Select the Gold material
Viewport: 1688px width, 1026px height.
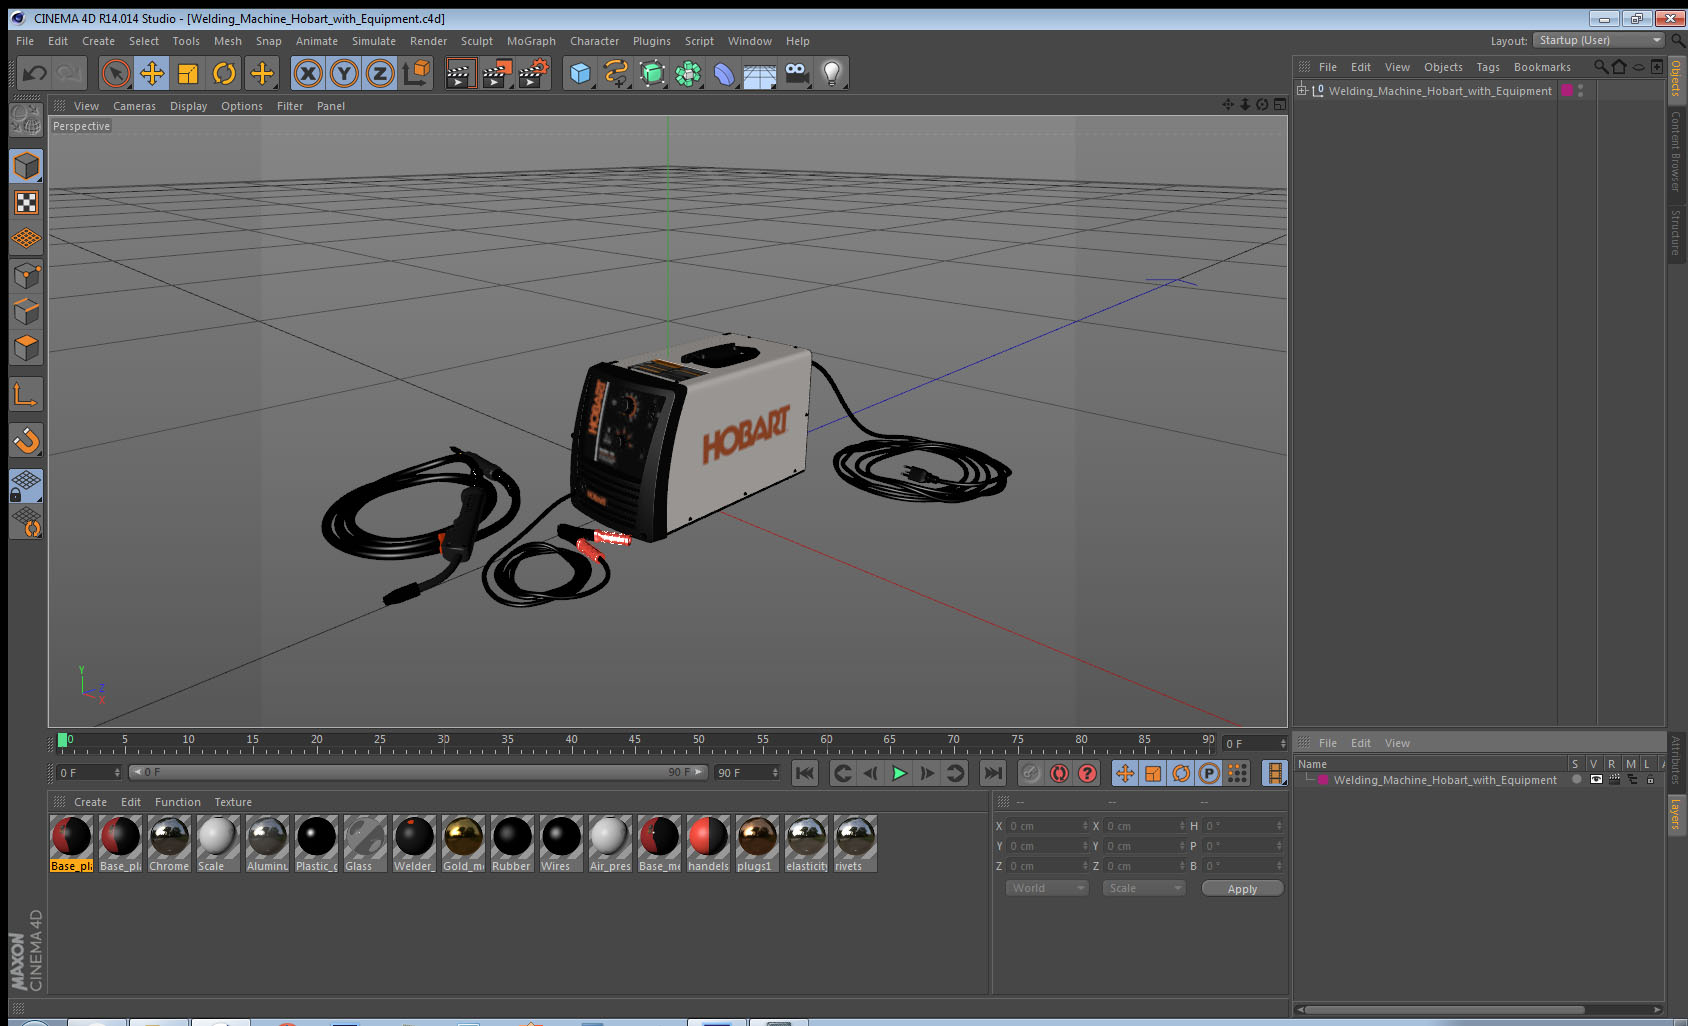463,843
